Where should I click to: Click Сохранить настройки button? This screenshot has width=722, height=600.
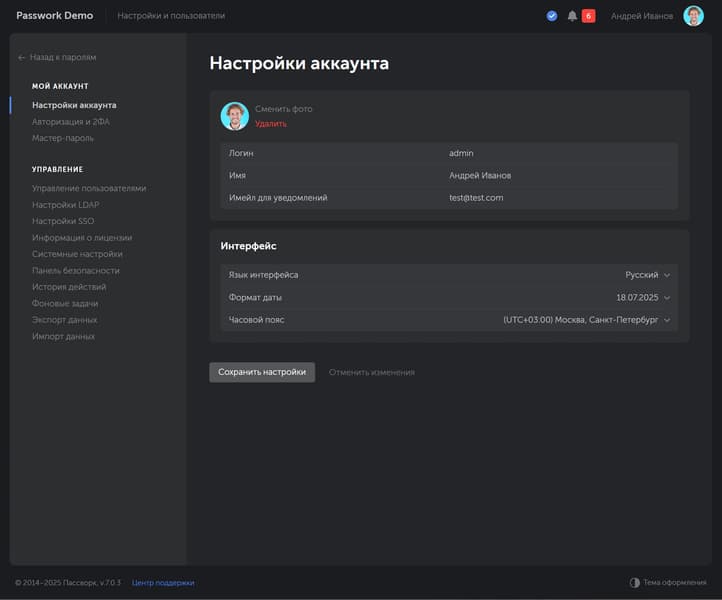(262, 372)
